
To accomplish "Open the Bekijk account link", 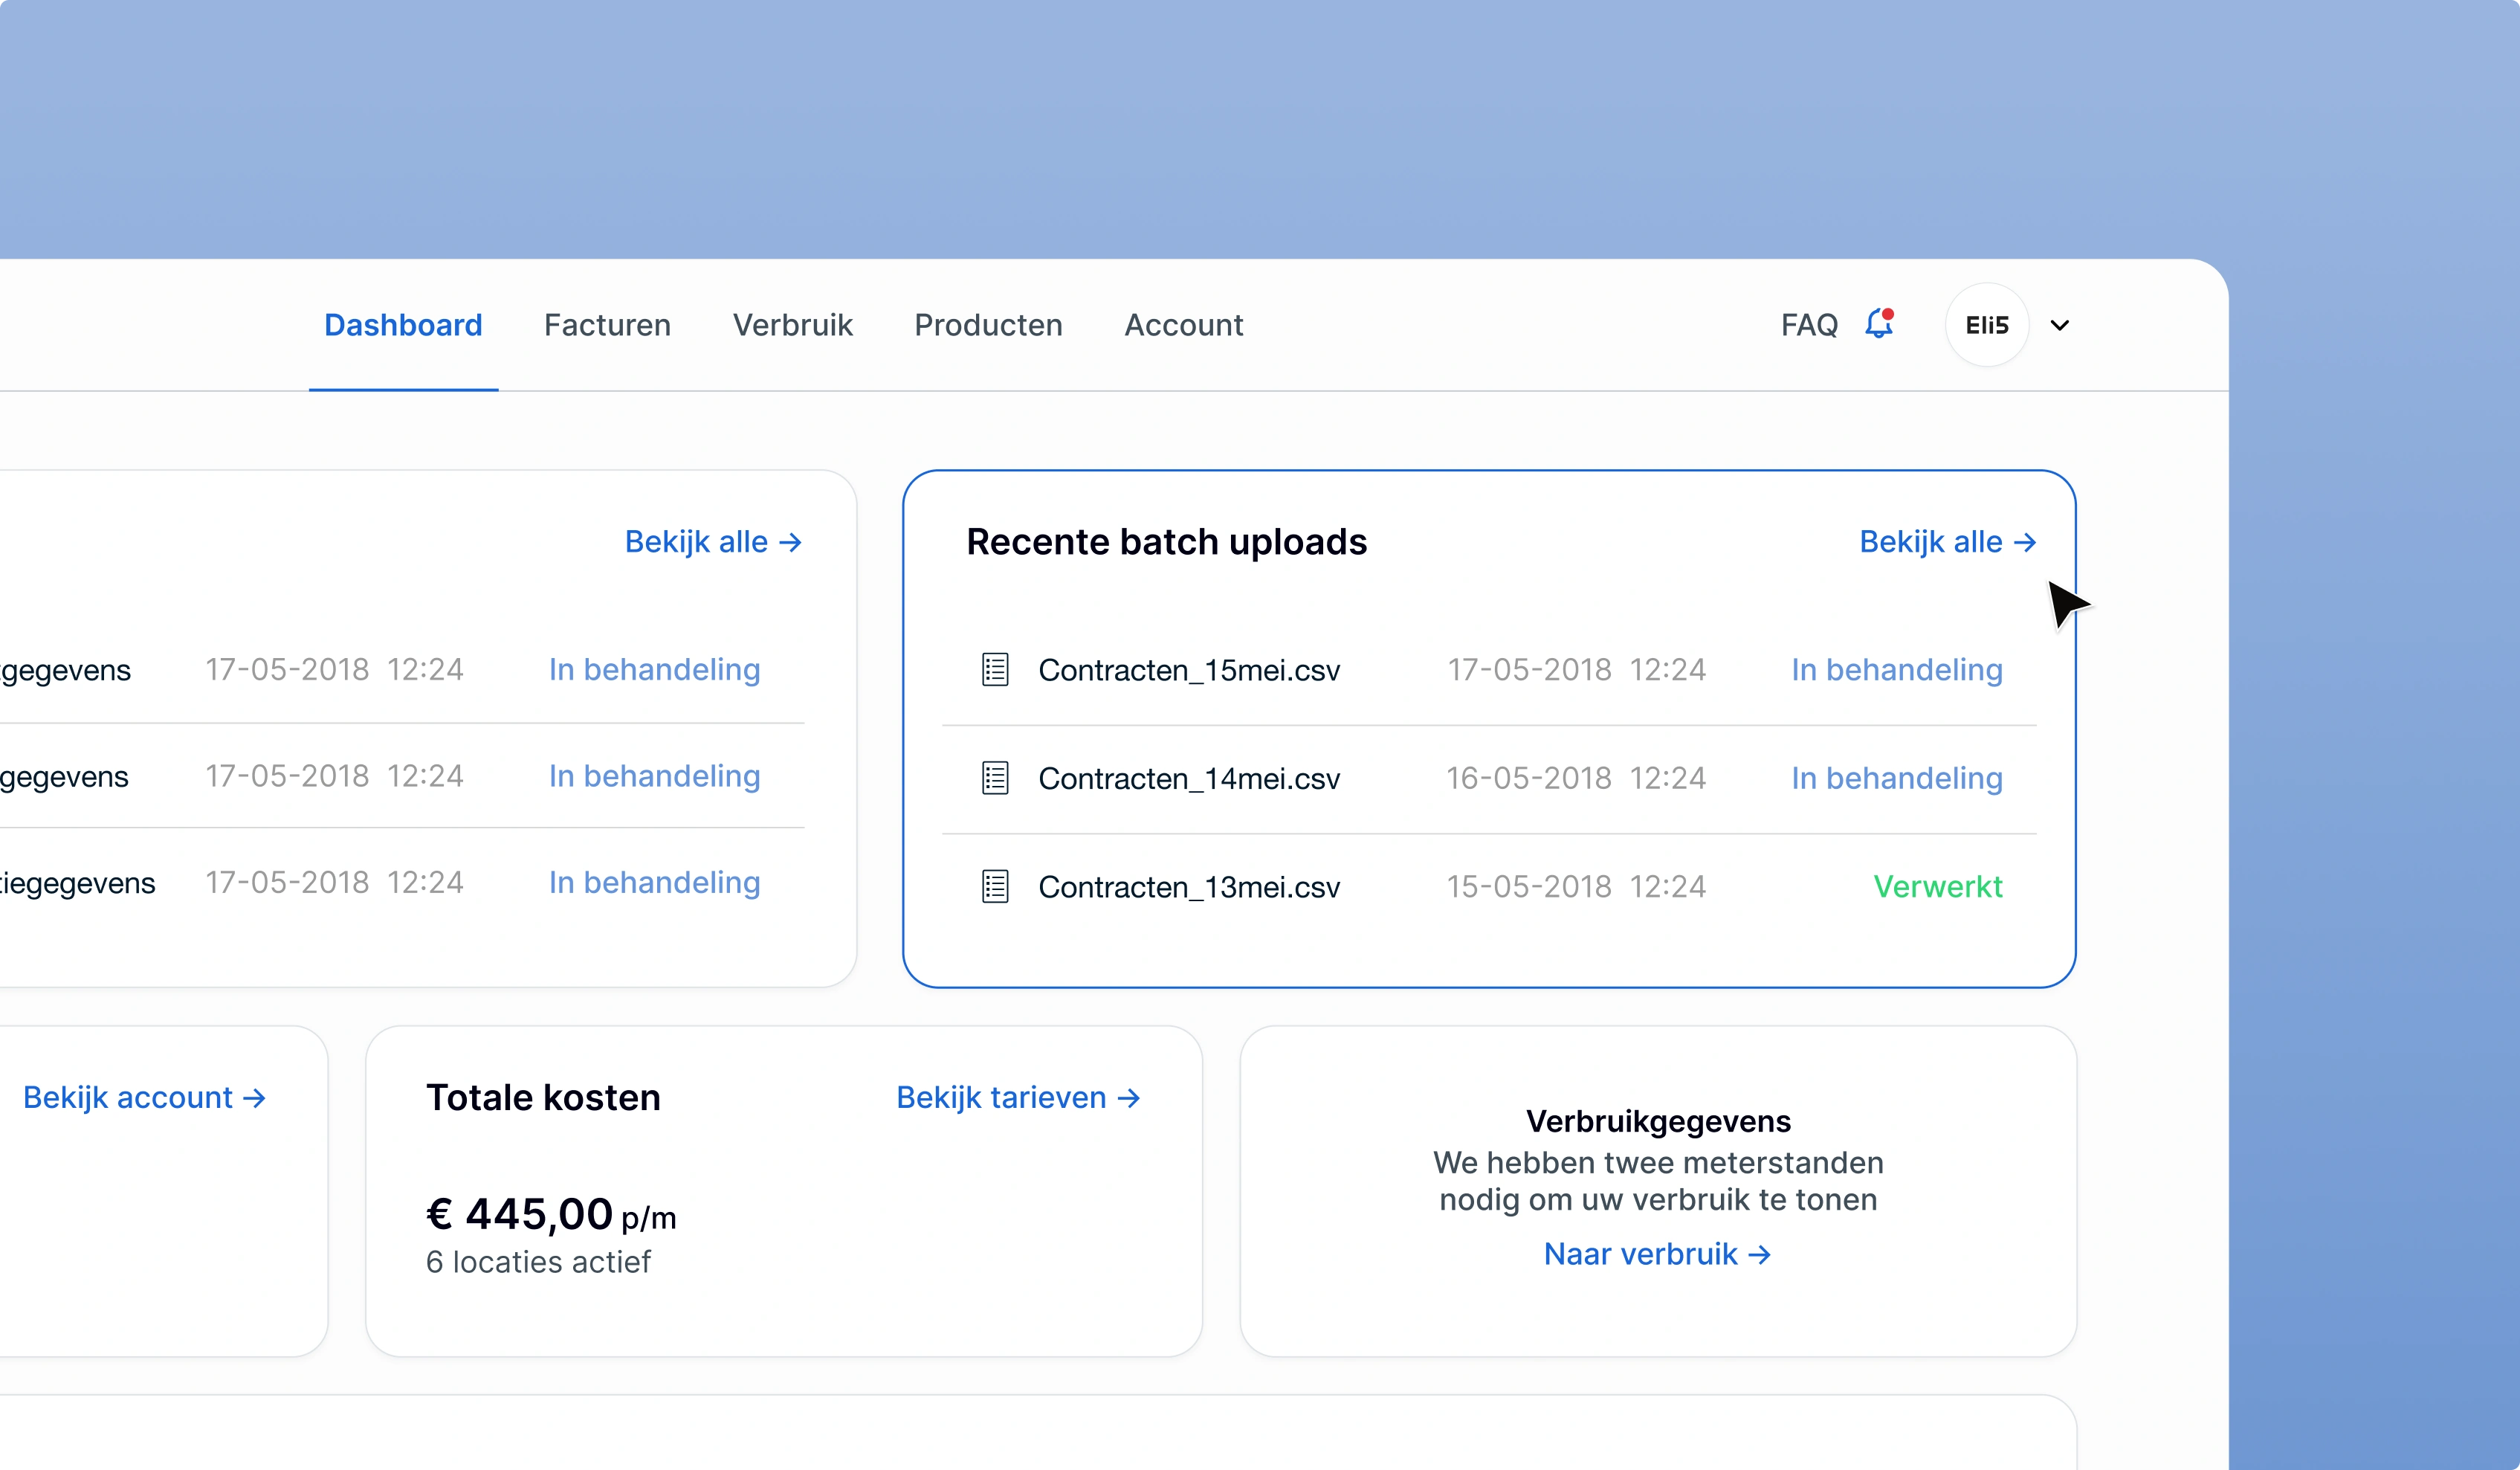I will [144, 1098].
